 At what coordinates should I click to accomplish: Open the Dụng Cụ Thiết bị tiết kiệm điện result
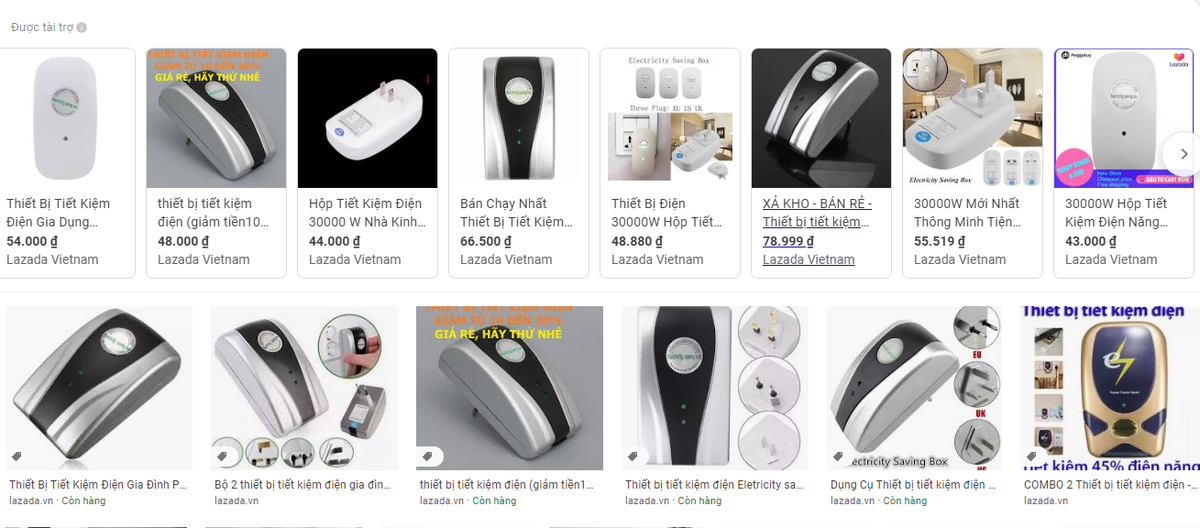click(x=913, y=485)
